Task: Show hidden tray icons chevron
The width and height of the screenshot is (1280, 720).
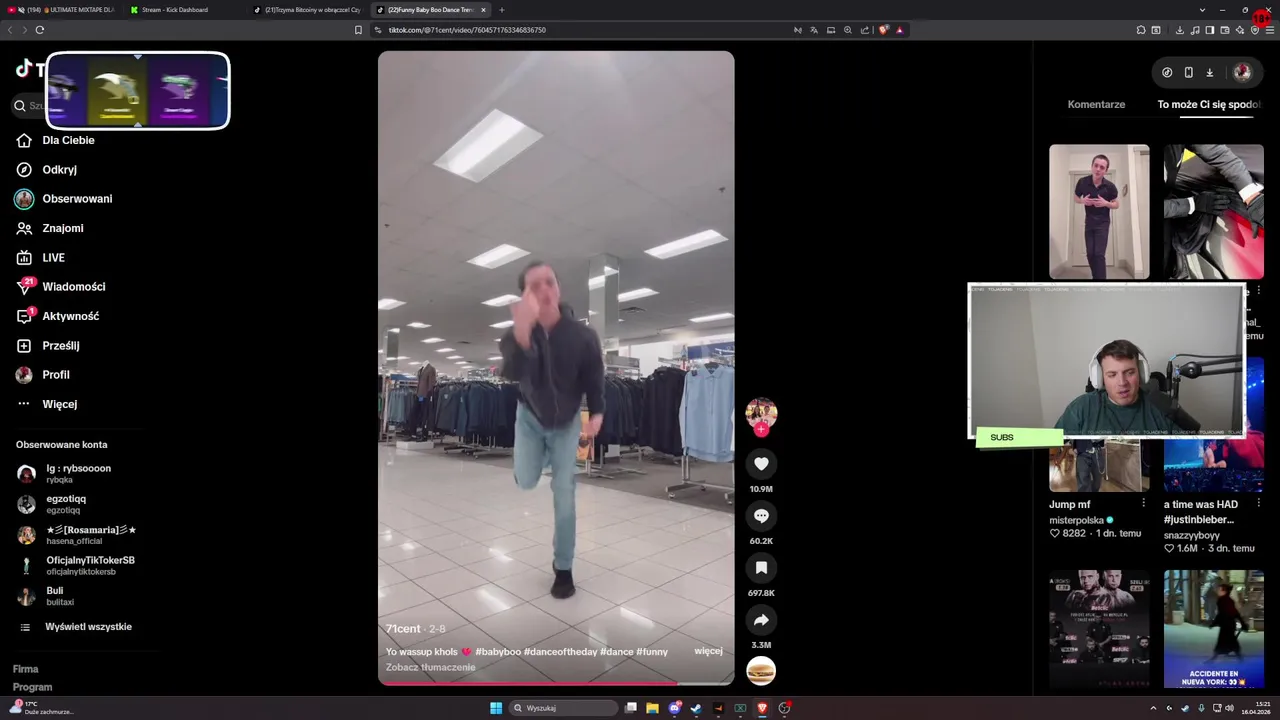Action: tap(1154, 708)
